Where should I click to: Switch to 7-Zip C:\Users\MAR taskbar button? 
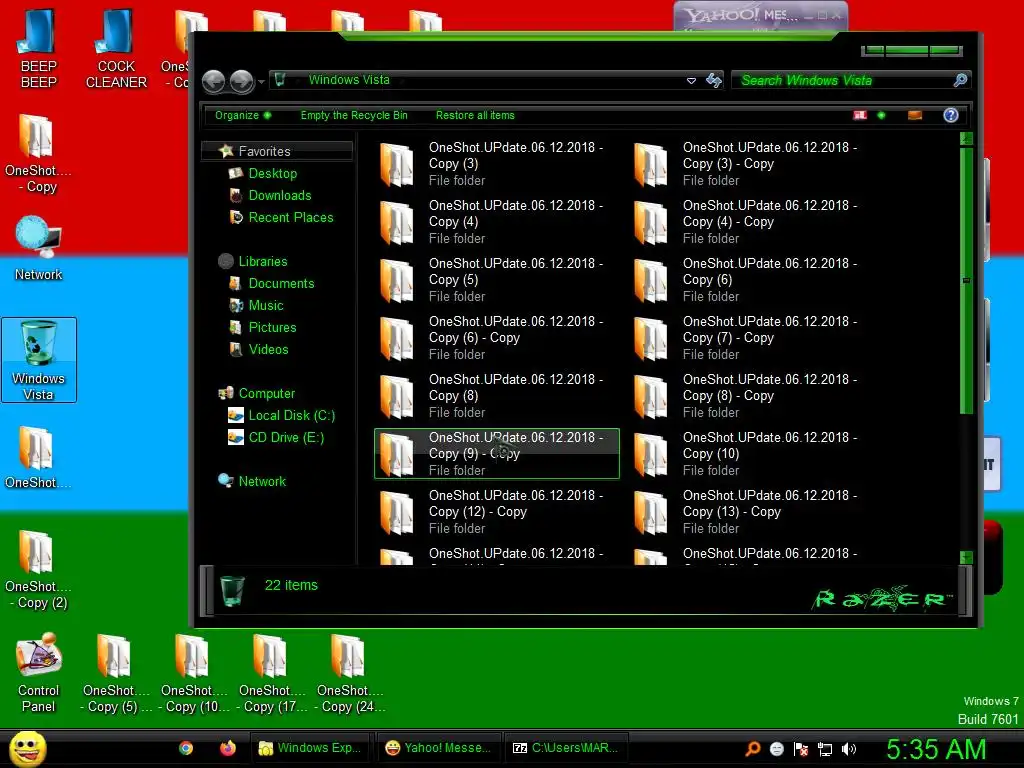coord(566,748)
